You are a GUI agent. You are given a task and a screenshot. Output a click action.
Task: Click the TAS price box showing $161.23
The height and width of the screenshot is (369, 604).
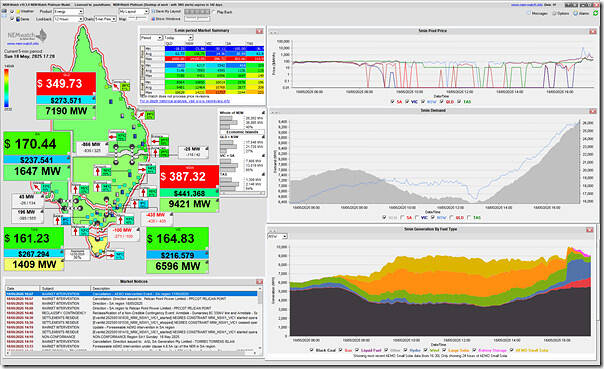34,238
